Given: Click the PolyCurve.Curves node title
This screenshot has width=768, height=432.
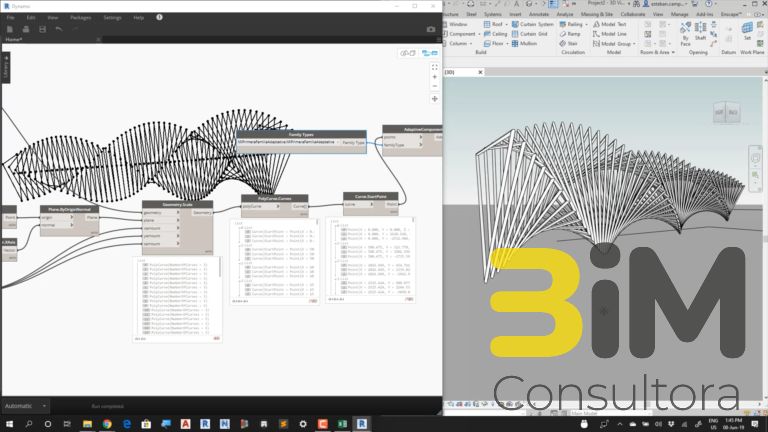Looking at the screenshot, I should tap(275, 198).
